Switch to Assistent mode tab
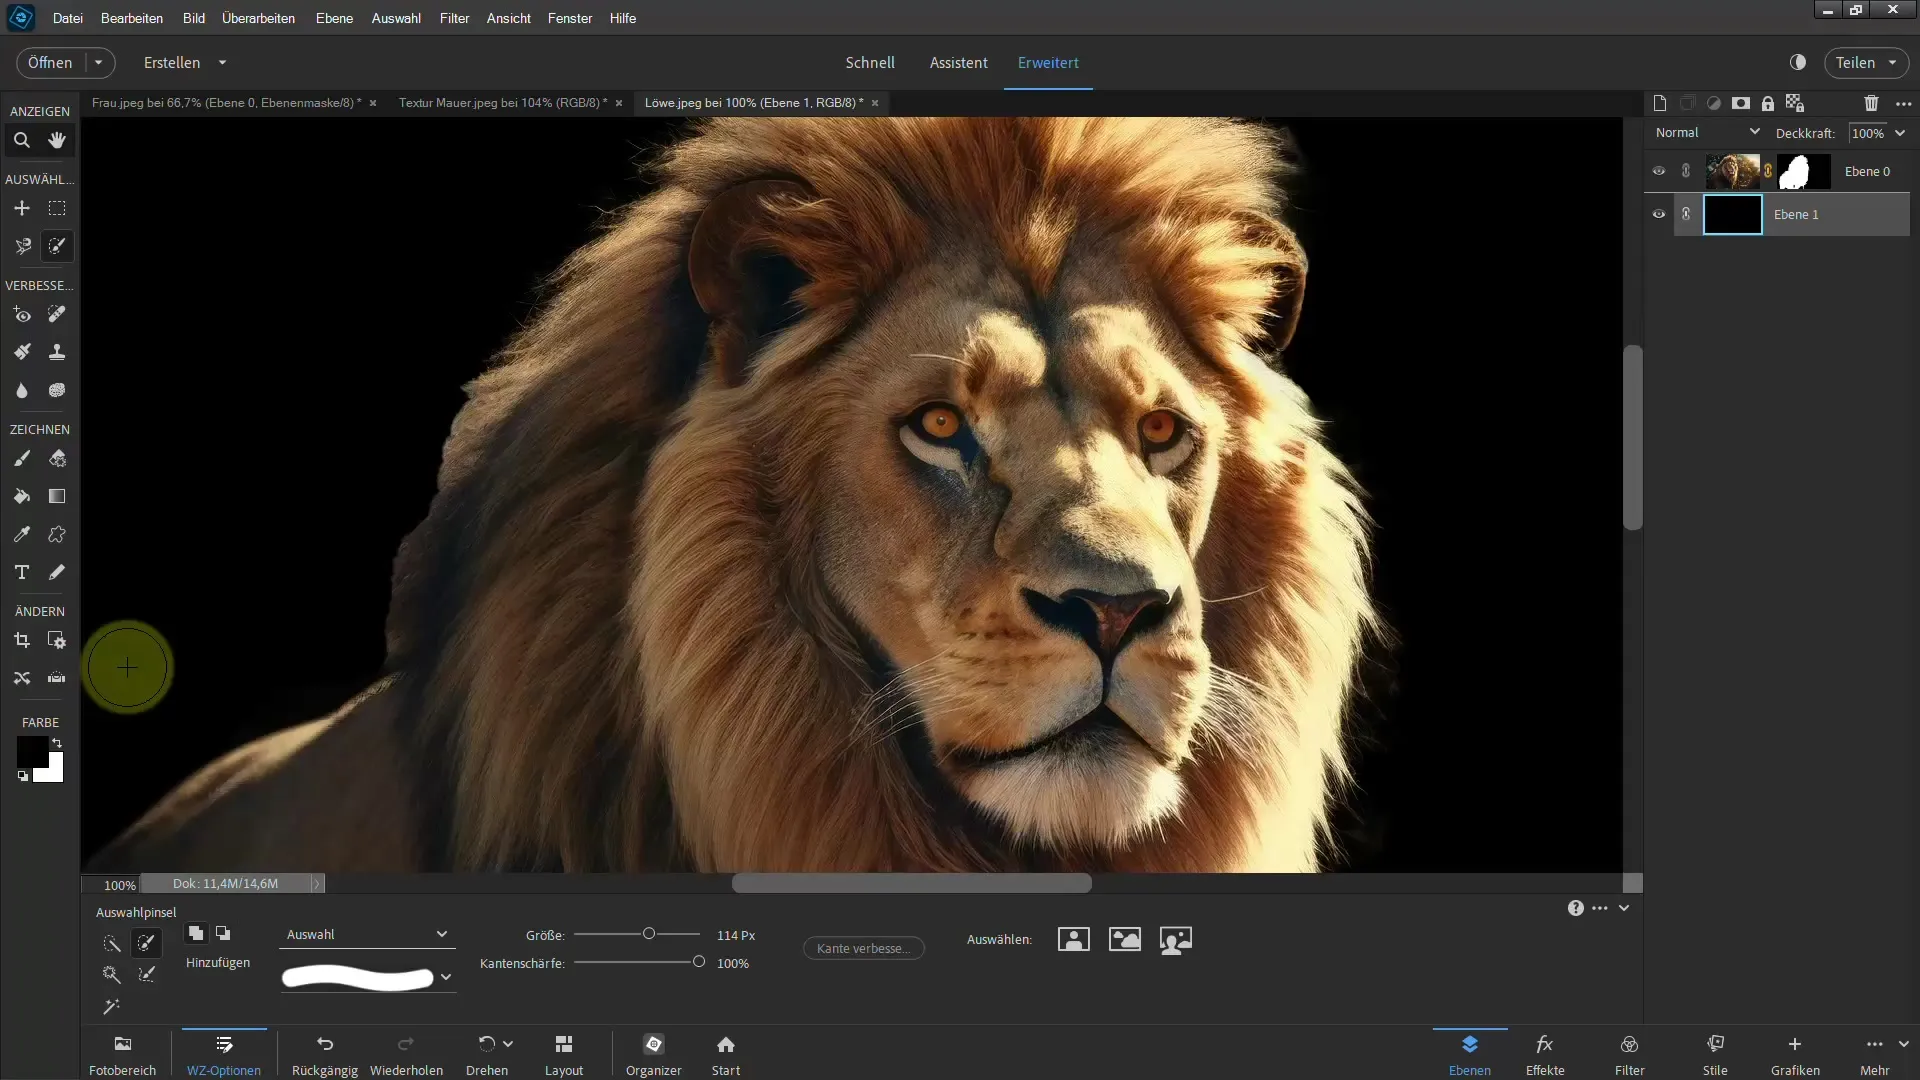The height and width of the screenshot is (1080, 1920). (x=958, y=62)
